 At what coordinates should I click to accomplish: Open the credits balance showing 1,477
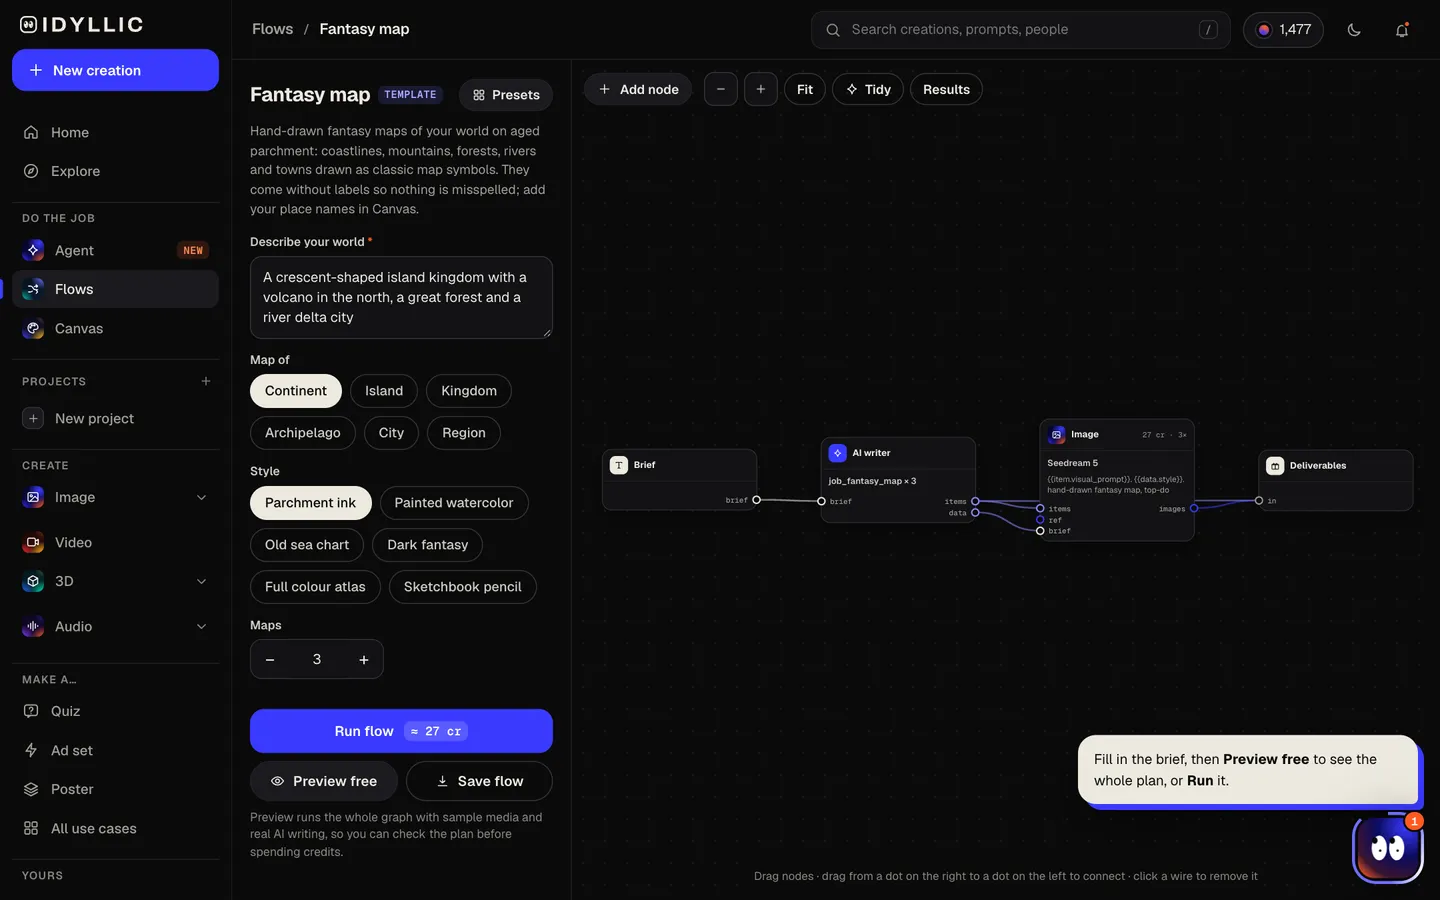1283,30
